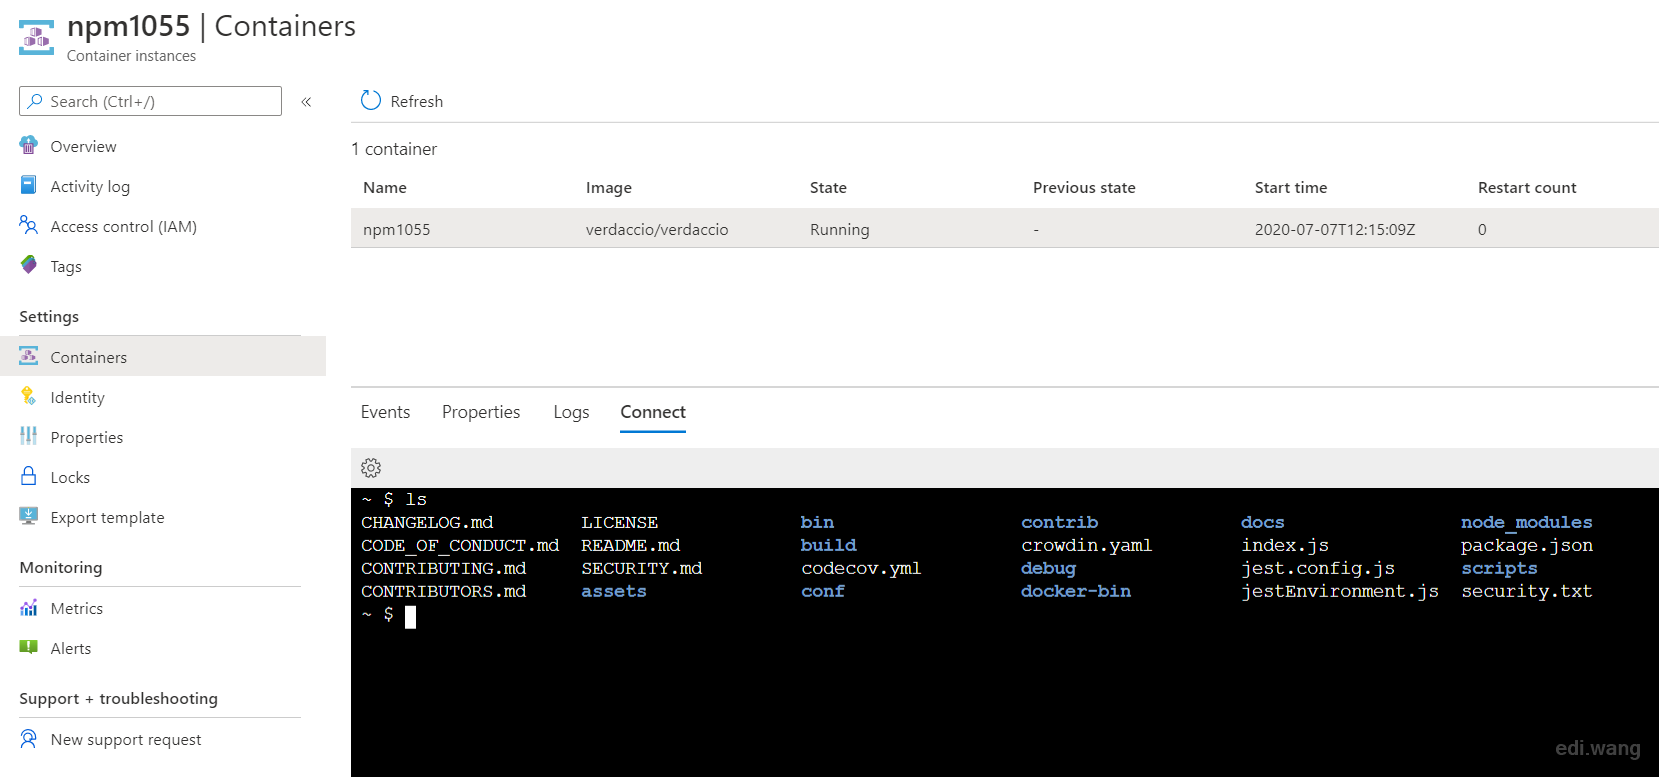Click CHANGELOG.md in terminal output

(427, 522)
